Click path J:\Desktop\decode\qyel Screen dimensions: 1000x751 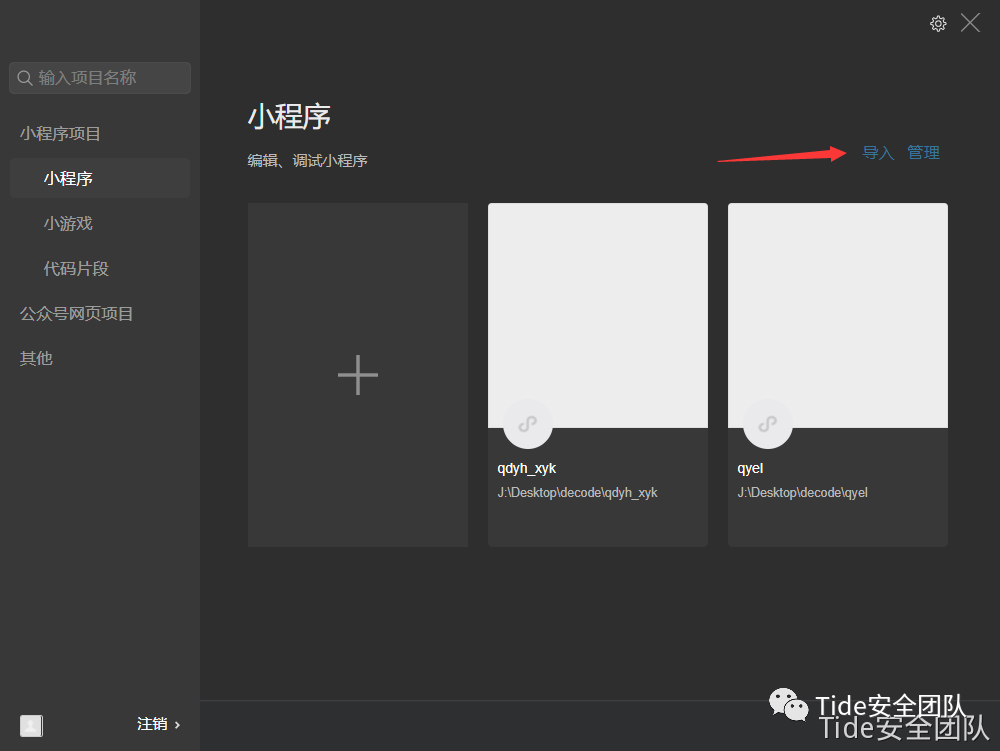tap(802, 493)
